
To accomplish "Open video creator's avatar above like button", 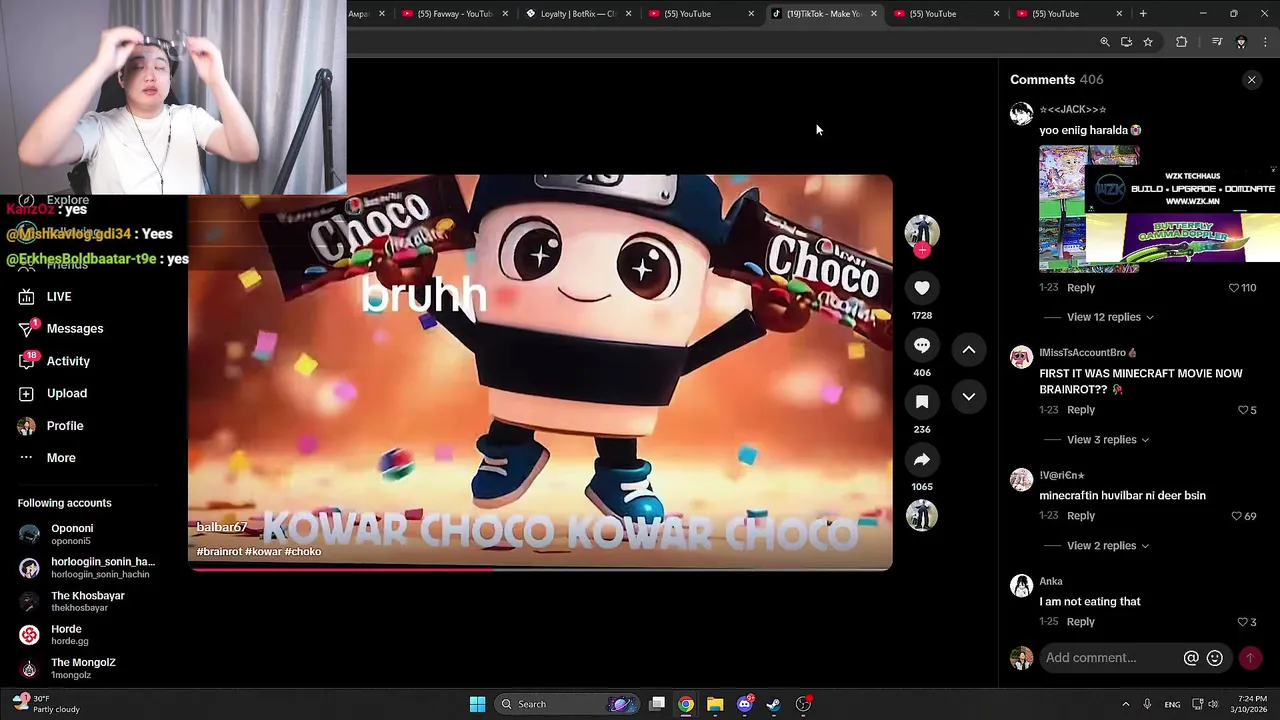I will pyautogui.click(x=922, y=231).
